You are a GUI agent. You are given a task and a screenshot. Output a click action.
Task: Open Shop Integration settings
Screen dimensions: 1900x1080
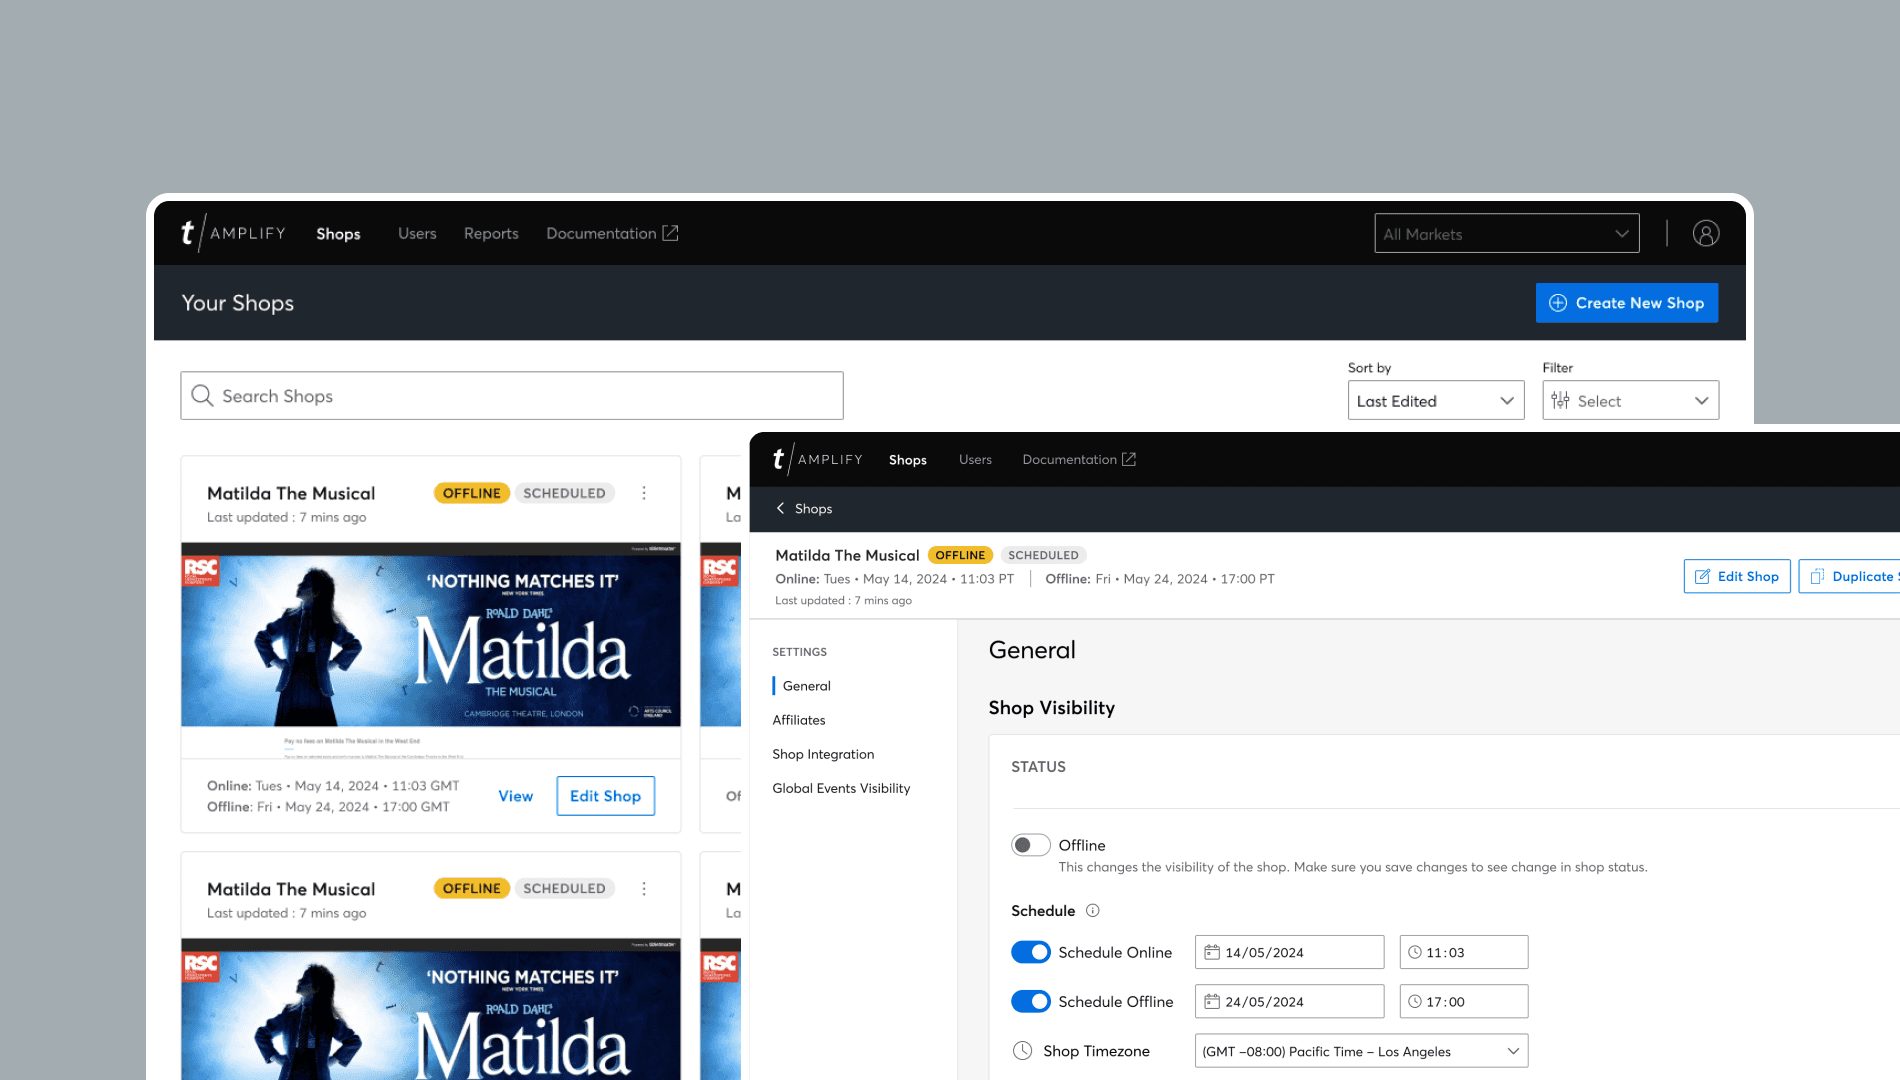823,754
